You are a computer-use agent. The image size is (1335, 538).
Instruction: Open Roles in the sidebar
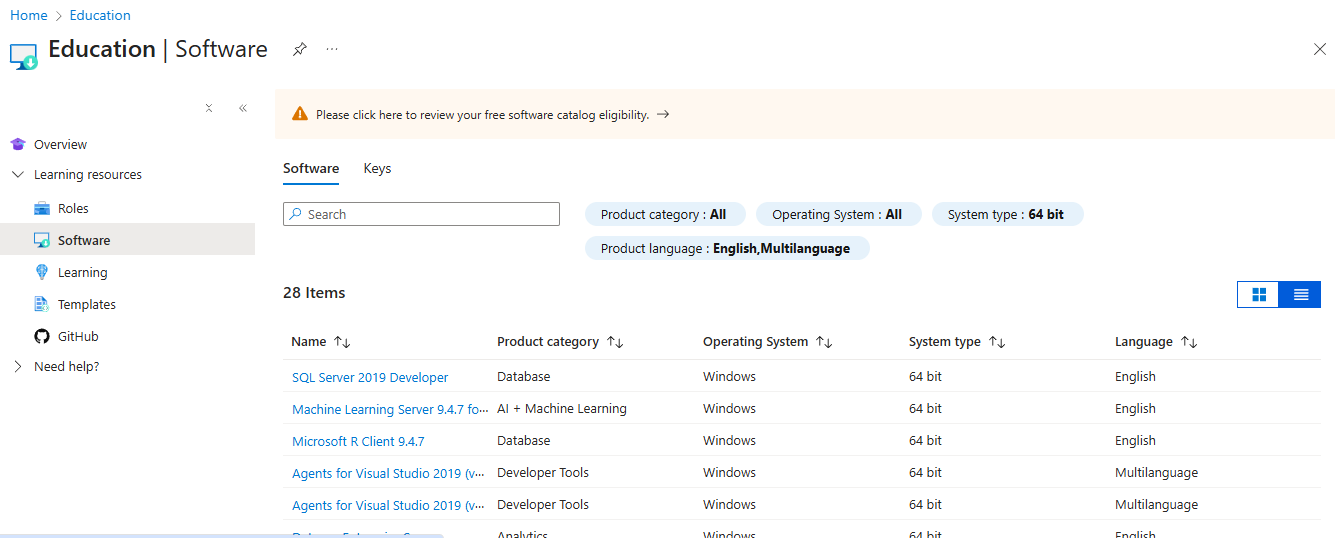point(73,208)
